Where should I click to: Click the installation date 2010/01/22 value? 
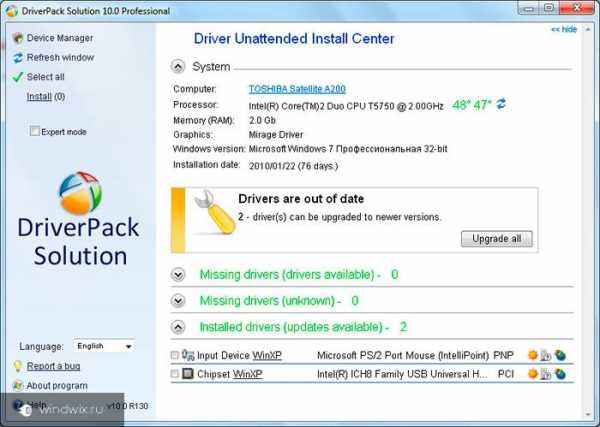tap(293, 166)
